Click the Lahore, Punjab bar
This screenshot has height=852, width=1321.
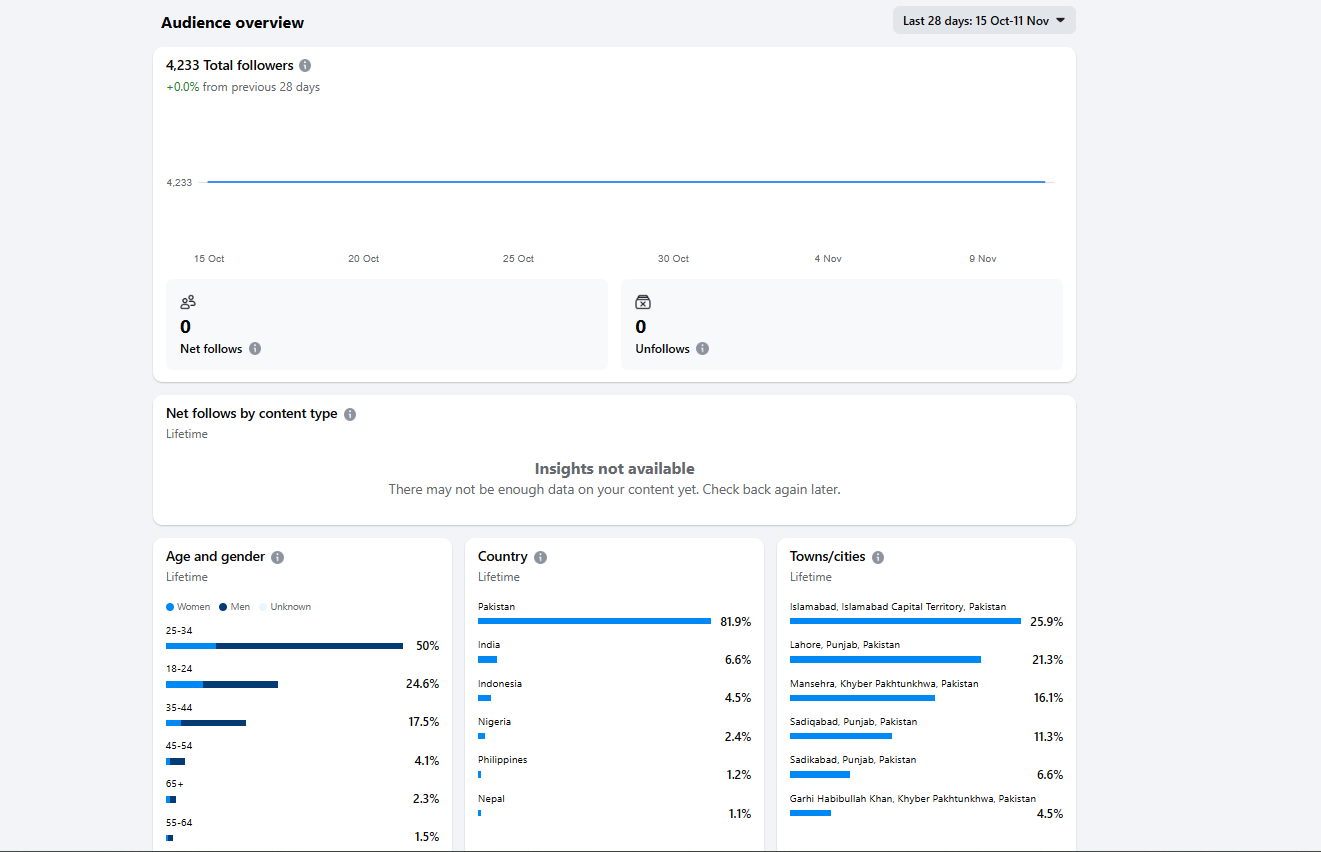(885, 659)
